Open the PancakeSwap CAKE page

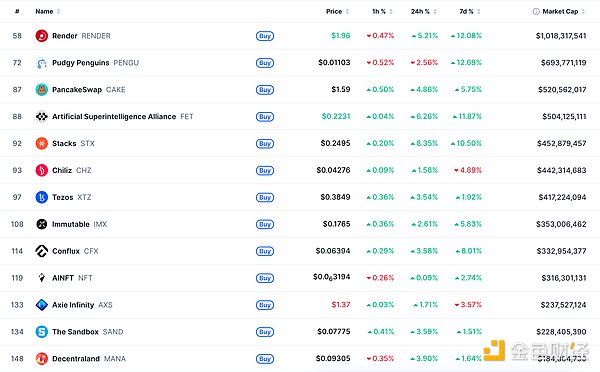coord(89,90)
